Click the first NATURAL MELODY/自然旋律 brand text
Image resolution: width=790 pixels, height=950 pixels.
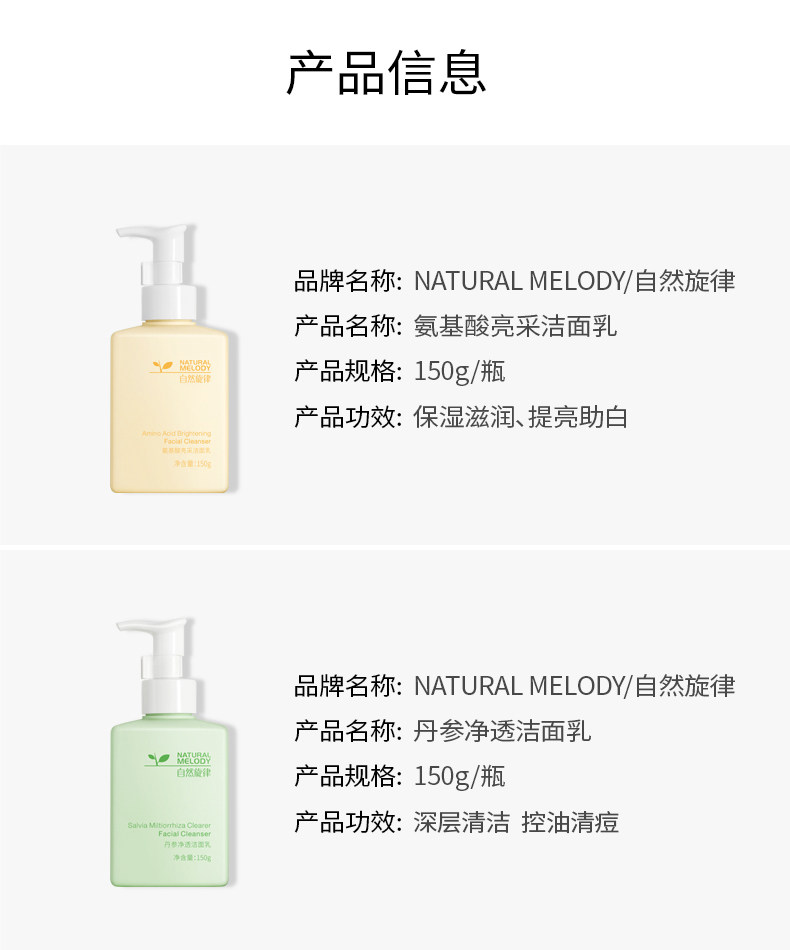[574, 281]
